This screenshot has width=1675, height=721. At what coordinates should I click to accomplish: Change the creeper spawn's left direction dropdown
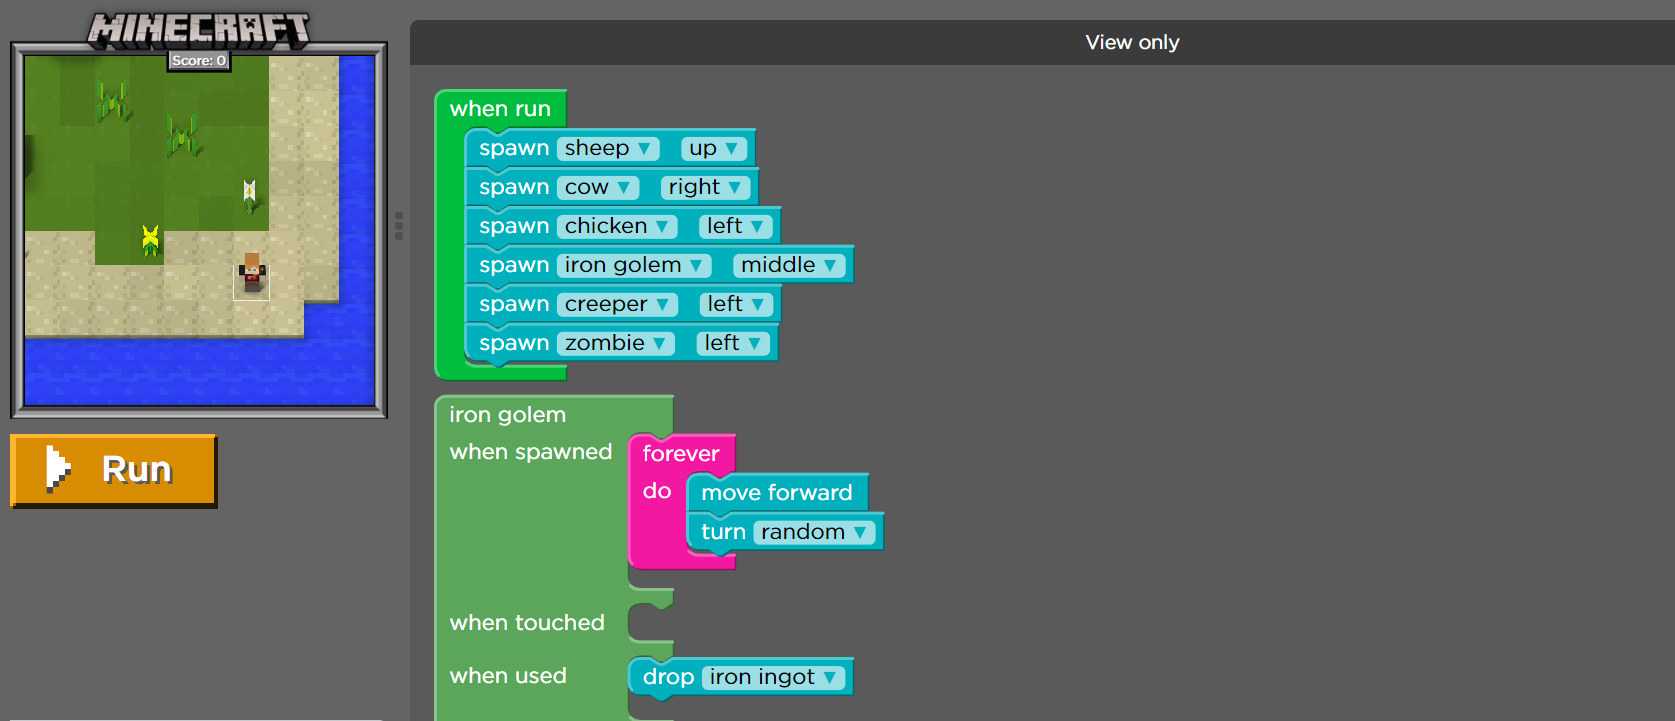[x=736, y=305]
